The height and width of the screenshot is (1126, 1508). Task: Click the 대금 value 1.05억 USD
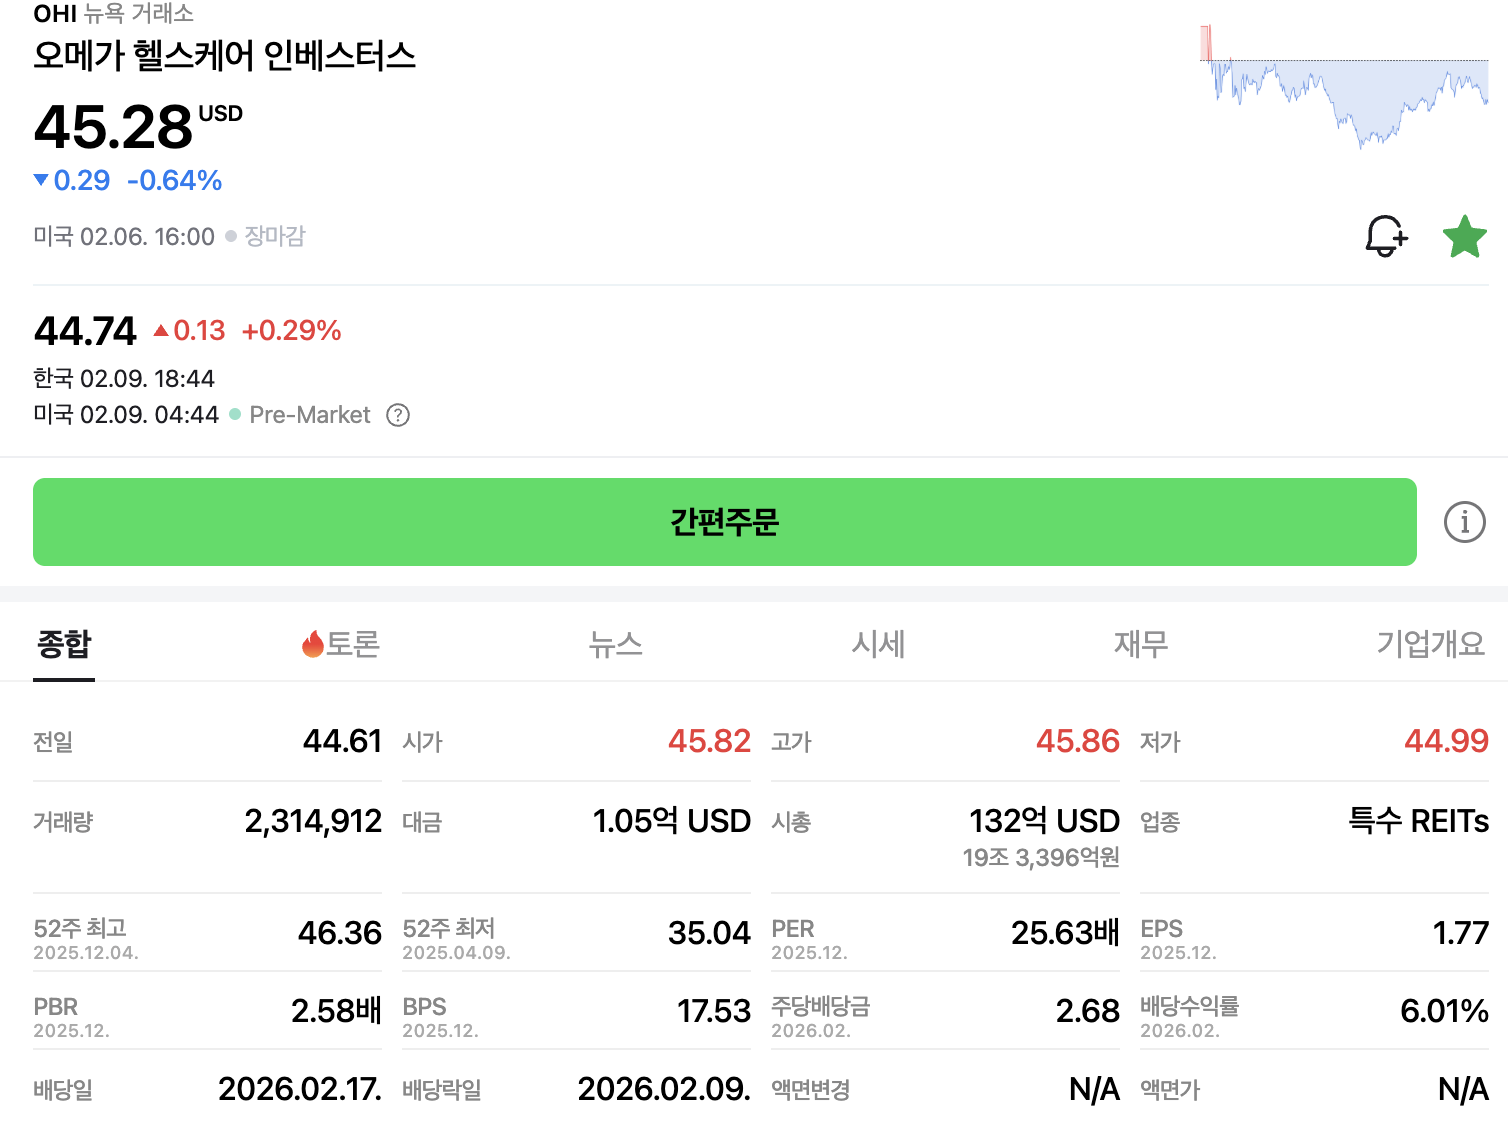pos(672,821)
